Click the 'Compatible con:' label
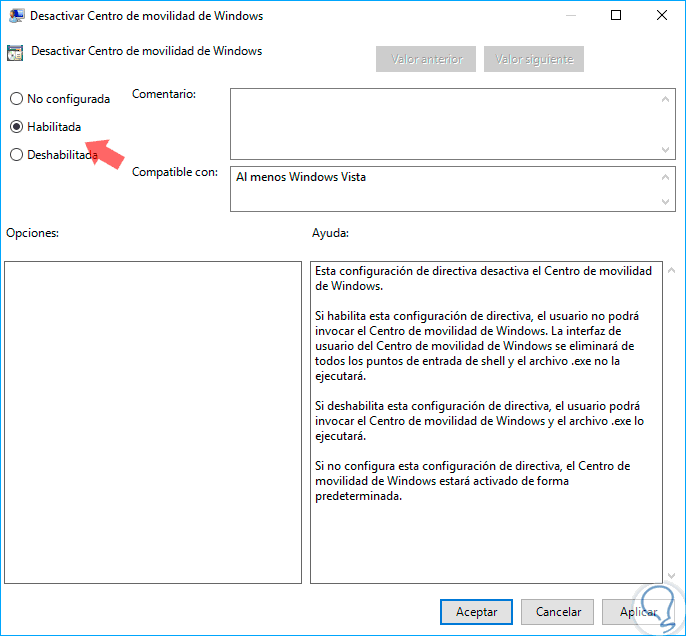686x636 pixels. click(x=175, y=172)
